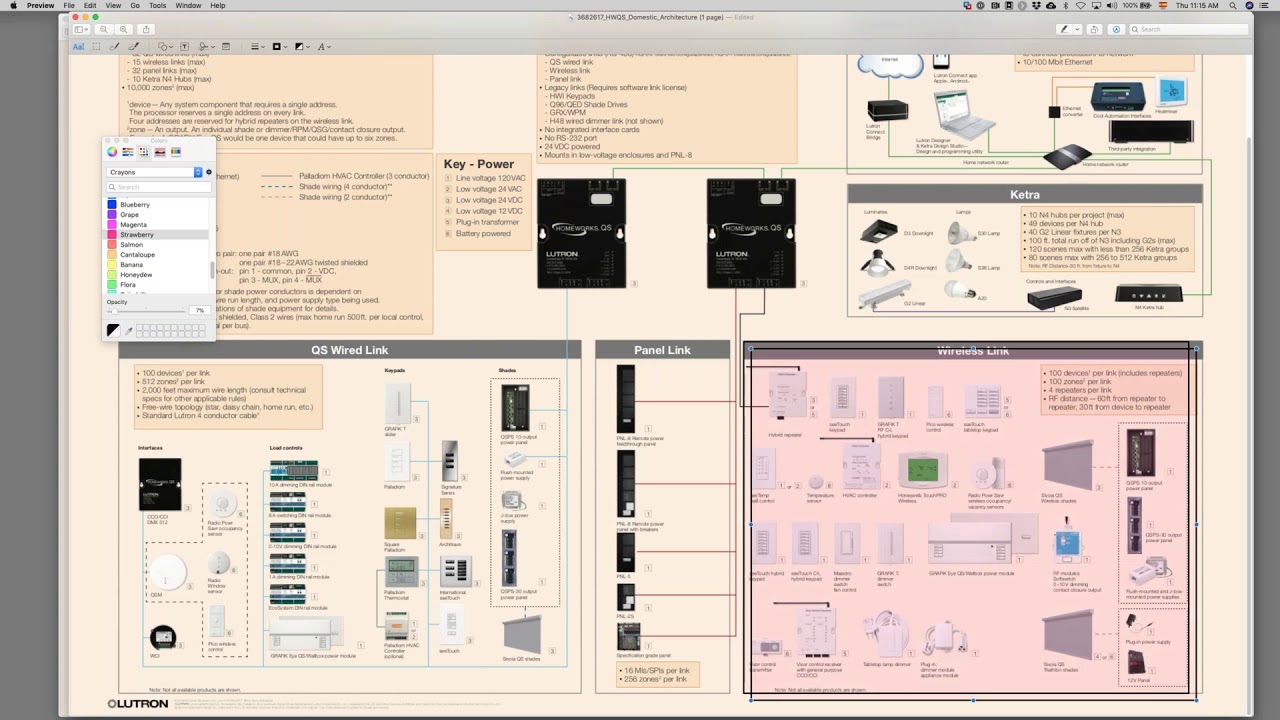The image size is (1280, 720).
Task: Click the palette gear options button
Action: point(209,172)
